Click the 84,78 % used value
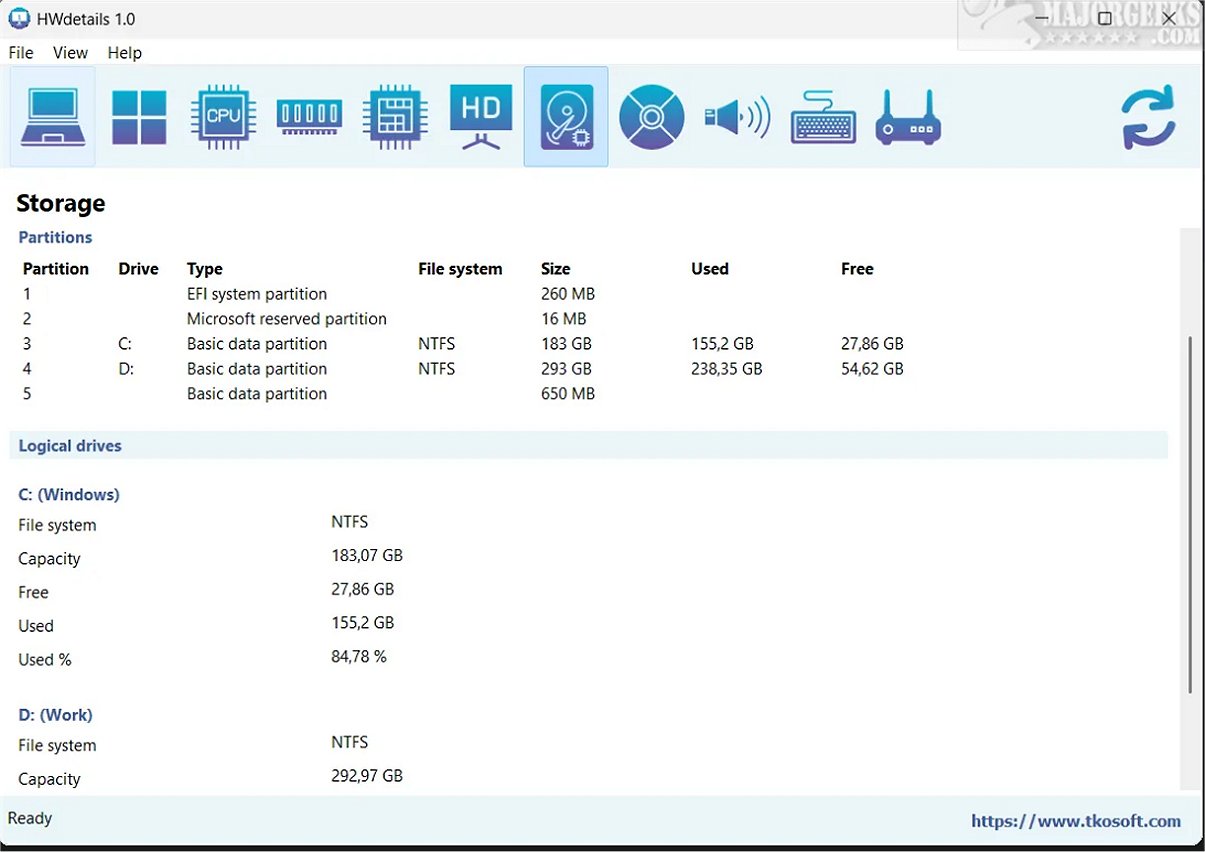1205x852 pixels. click(x=359, y=657)
